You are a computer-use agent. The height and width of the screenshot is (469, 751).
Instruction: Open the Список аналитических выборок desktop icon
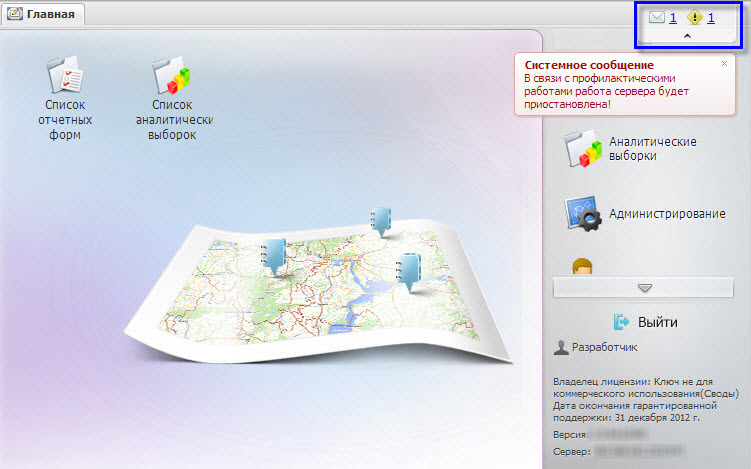pos(171,75)
